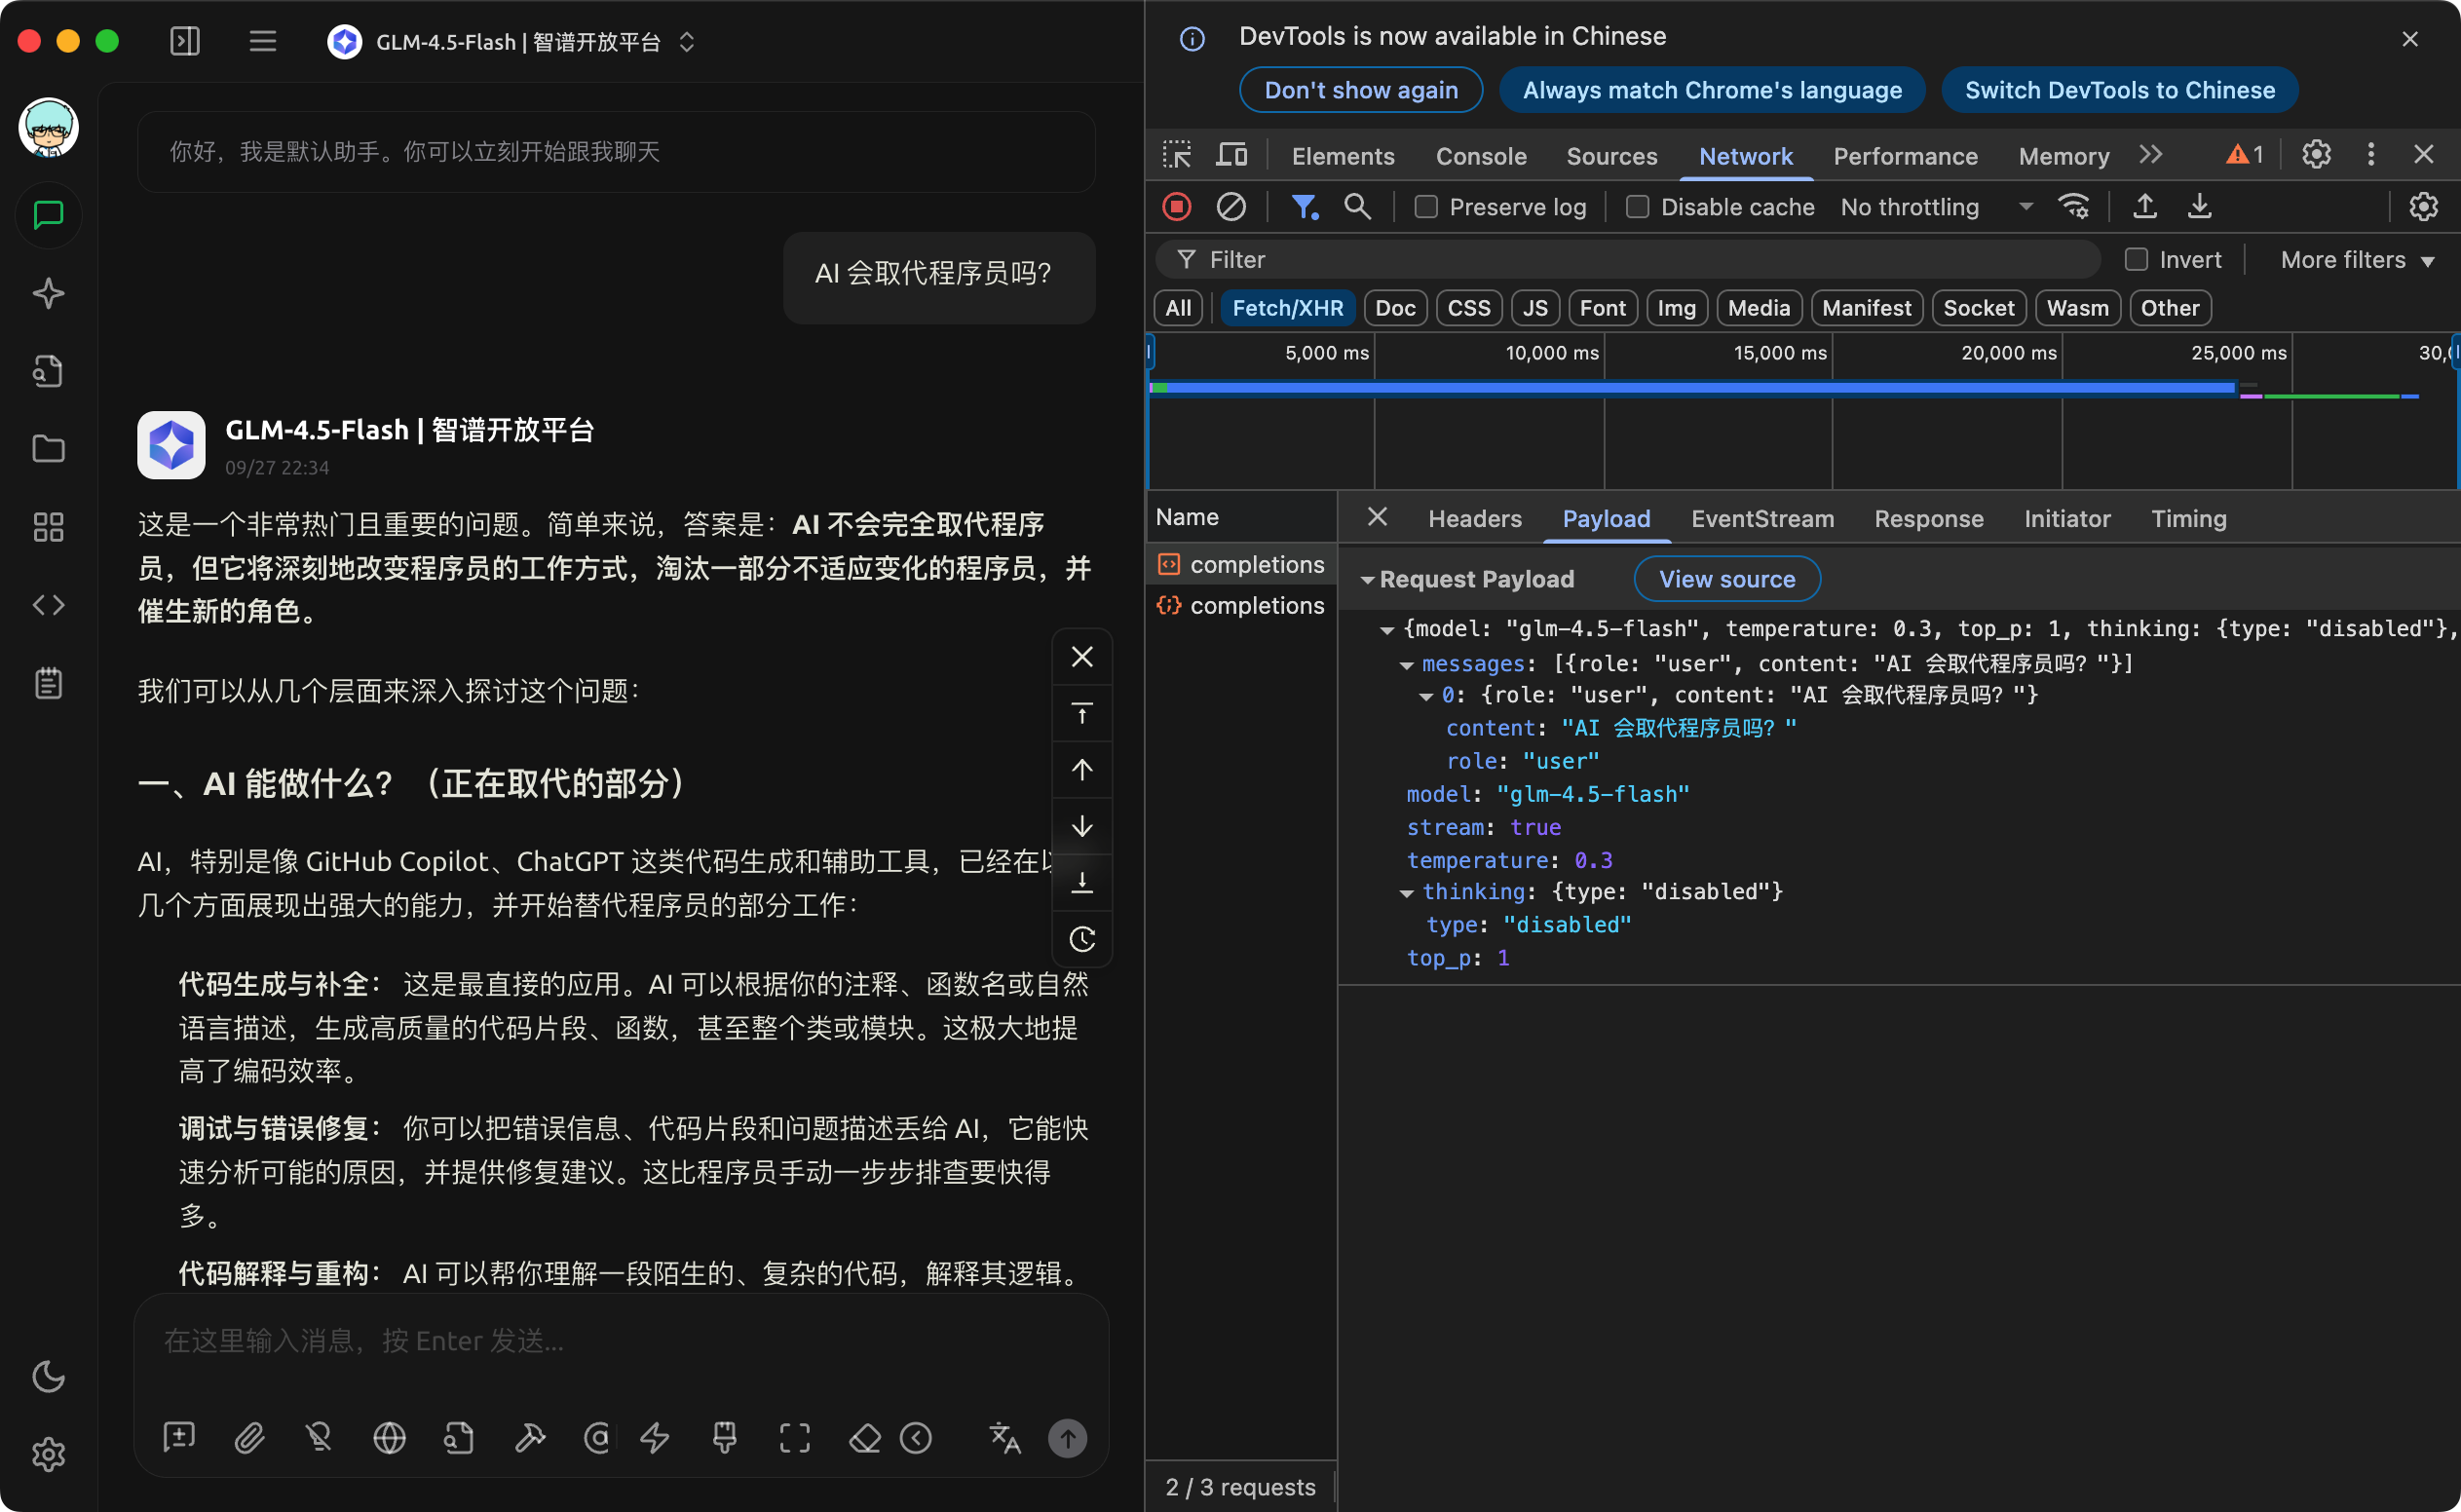Go to previous message arrow

[1082, 769]
